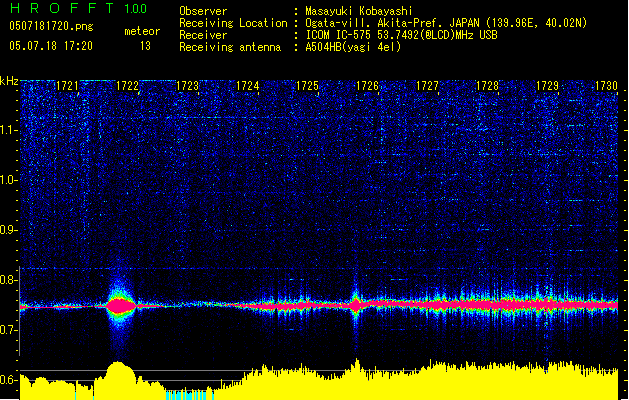Image resolution: width=629 pixels, height=400 pixels.
Task: Click the Observer label
Action: pos(203,11)
